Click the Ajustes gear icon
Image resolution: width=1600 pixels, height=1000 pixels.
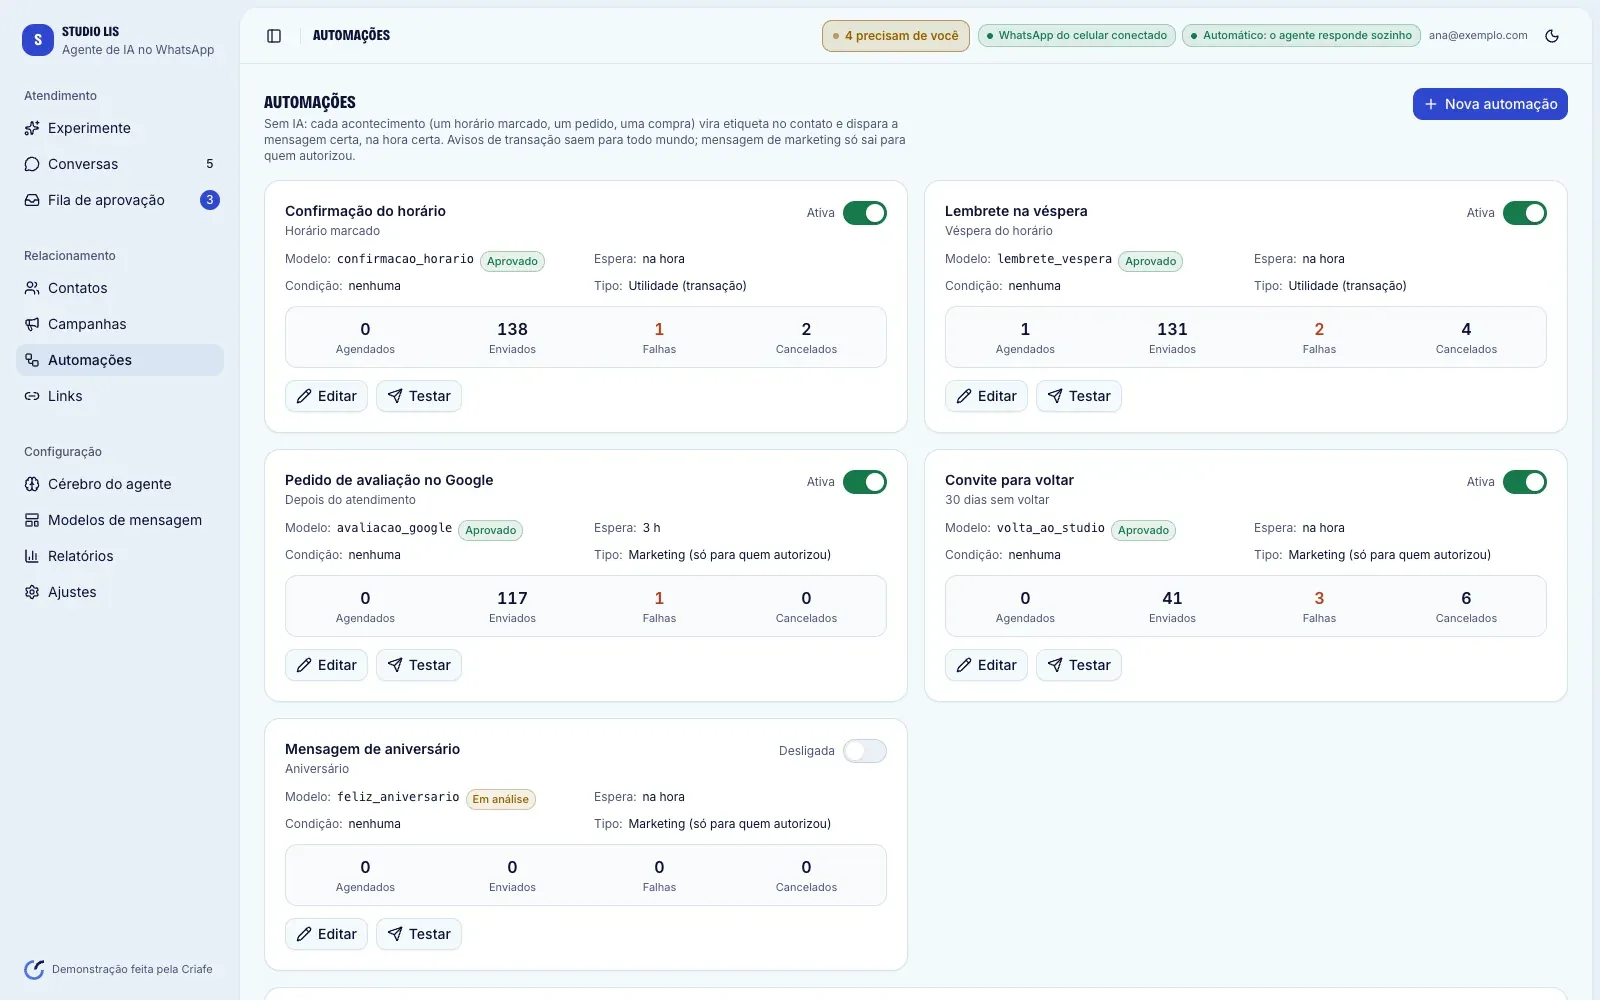click(32, 592)
